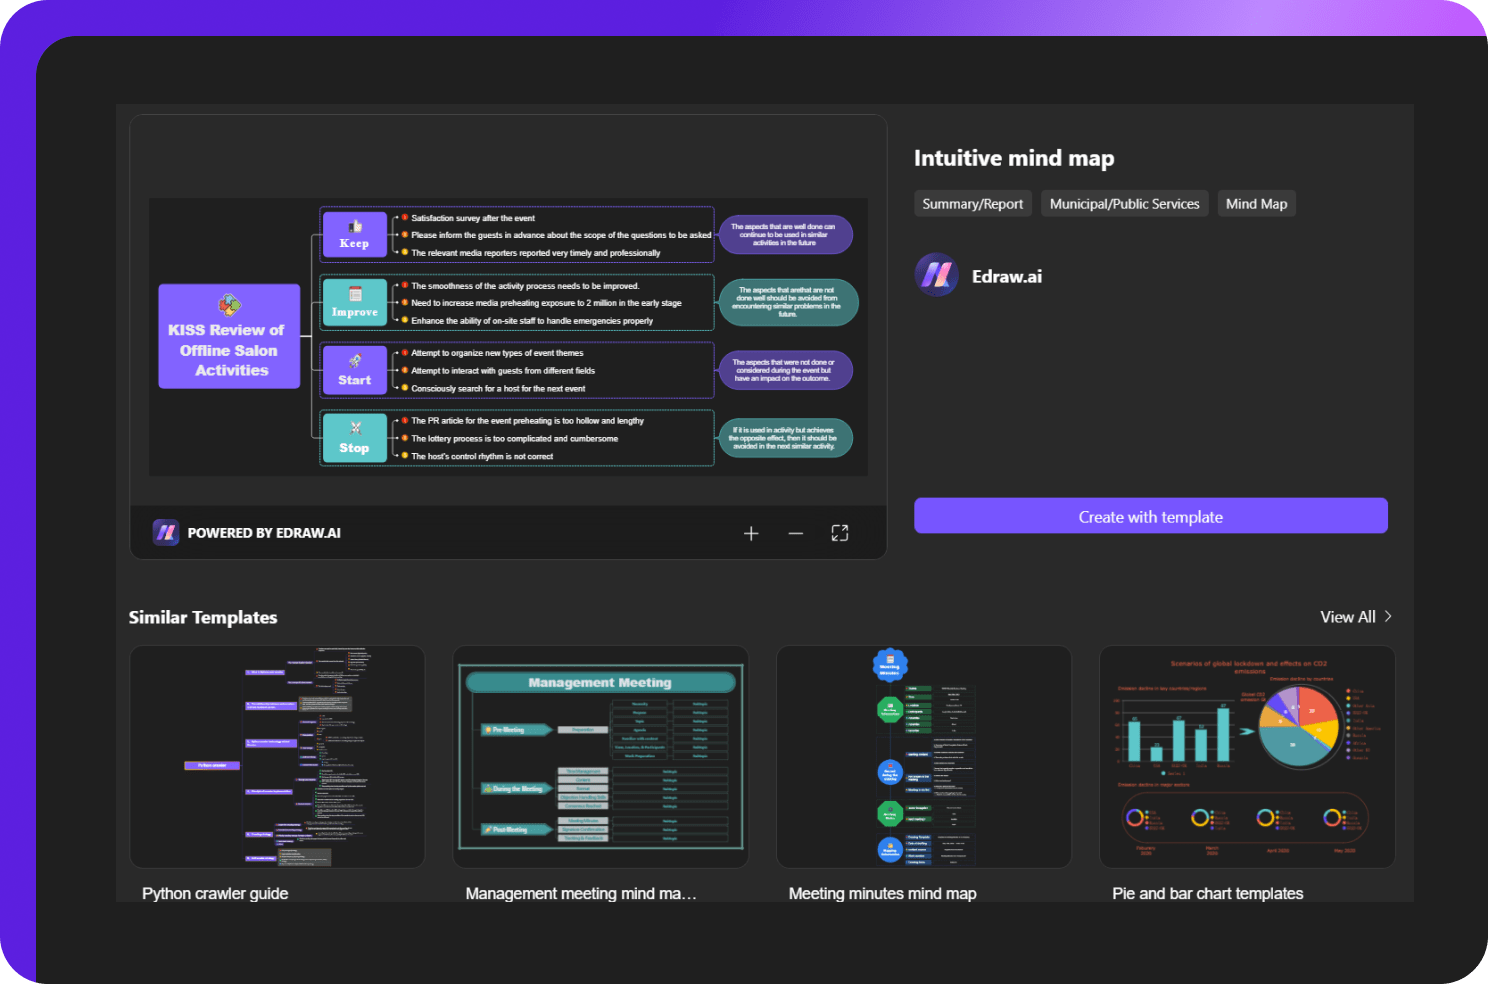1488x984 pixels.
Task: Open the Python crawler guide thumbnail
Action: click(277, 757)
